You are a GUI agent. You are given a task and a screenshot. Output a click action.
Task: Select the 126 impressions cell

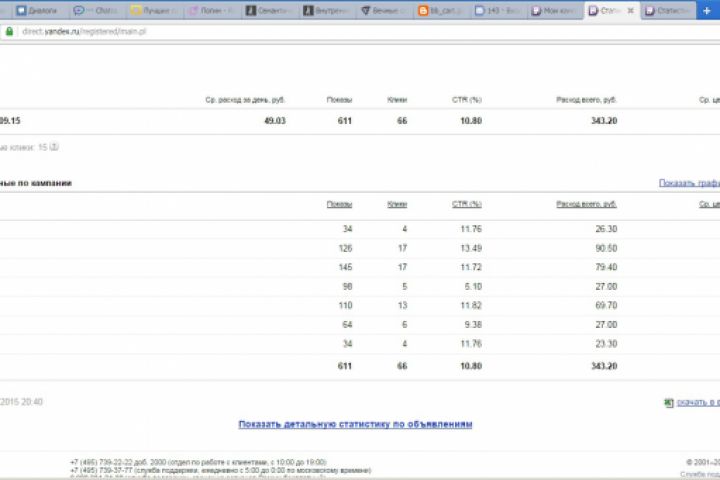click(345, 248)
